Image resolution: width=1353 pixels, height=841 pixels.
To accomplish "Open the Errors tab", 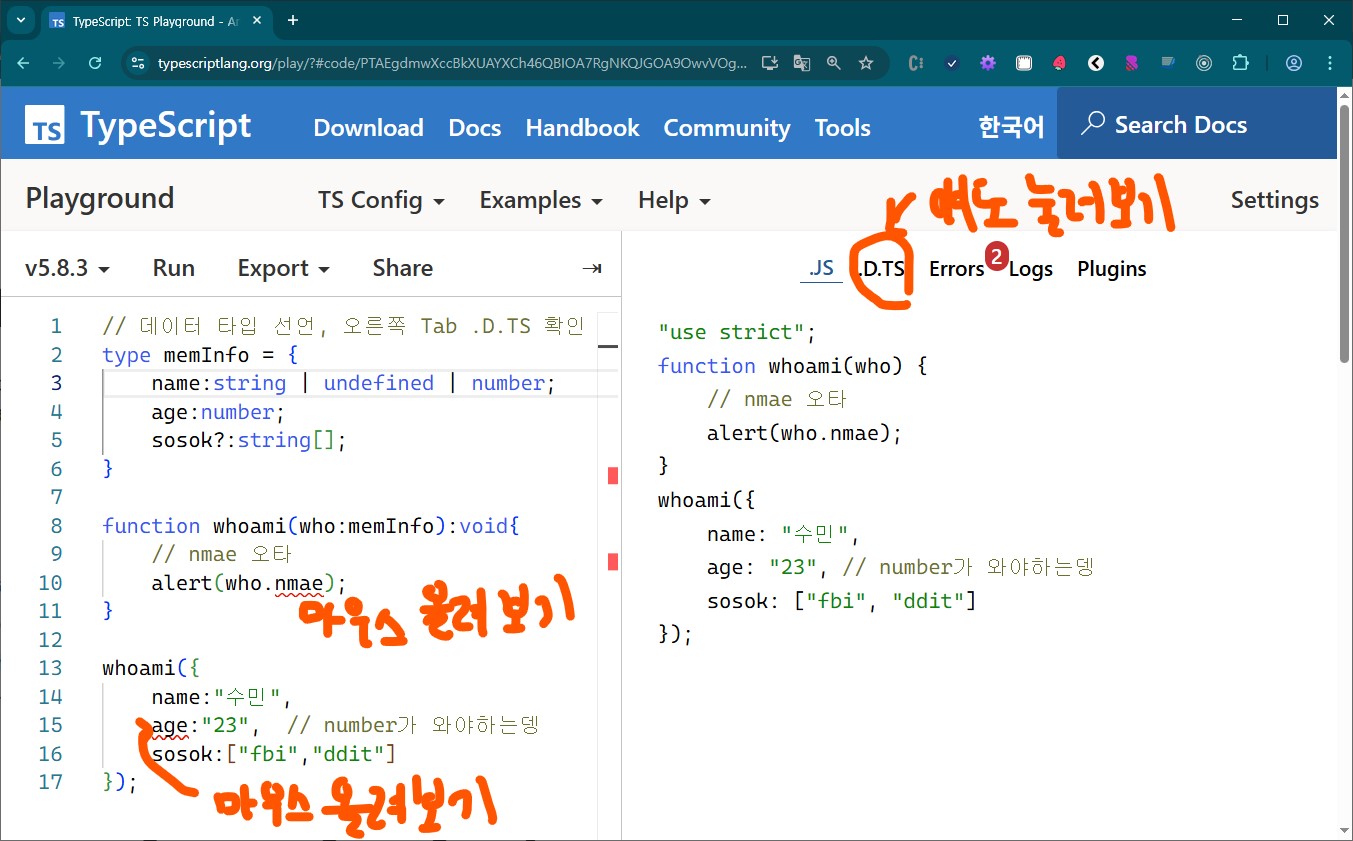I will (x=957, y=268).
